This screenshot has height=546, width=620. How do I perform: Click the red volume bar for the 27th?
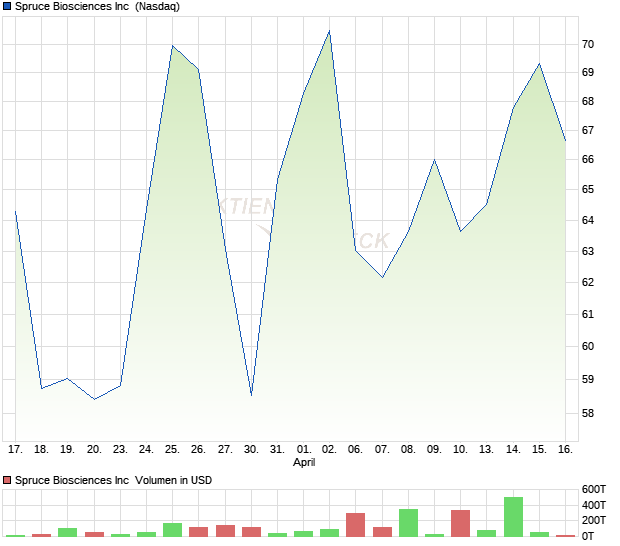click(225, 531)
